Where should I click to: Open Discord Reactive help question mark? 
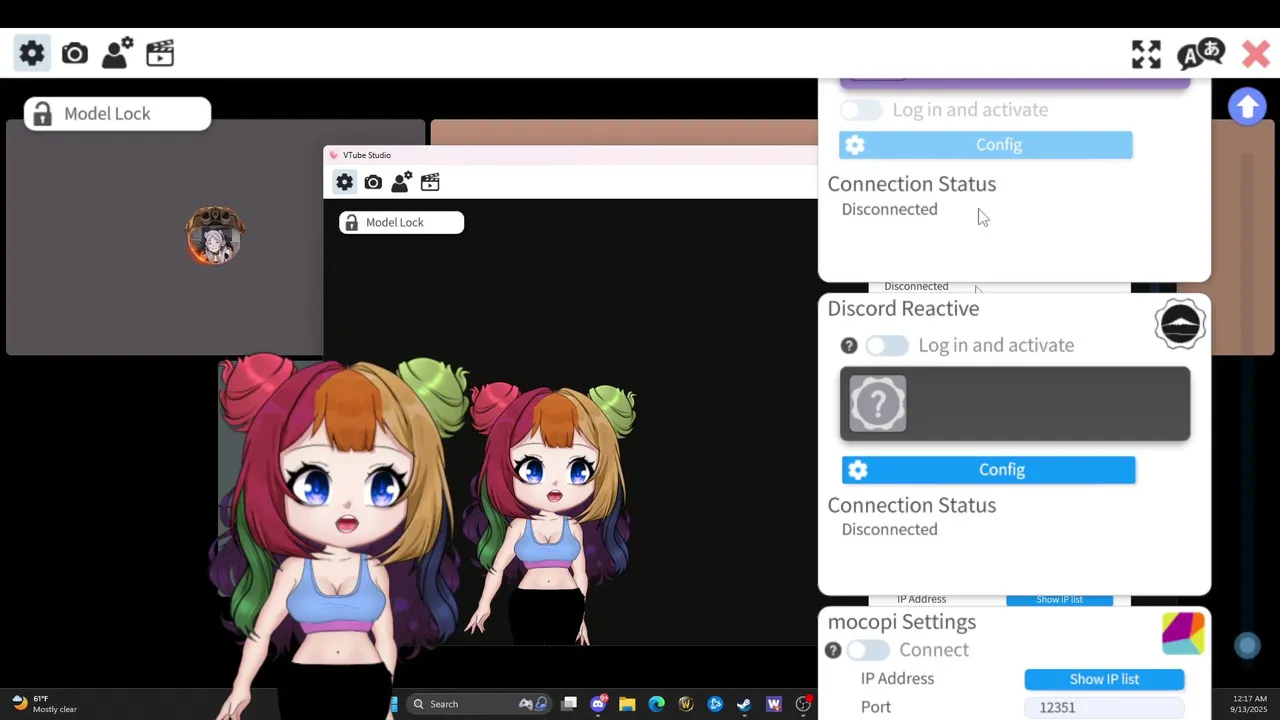click(x=849, y=345)
